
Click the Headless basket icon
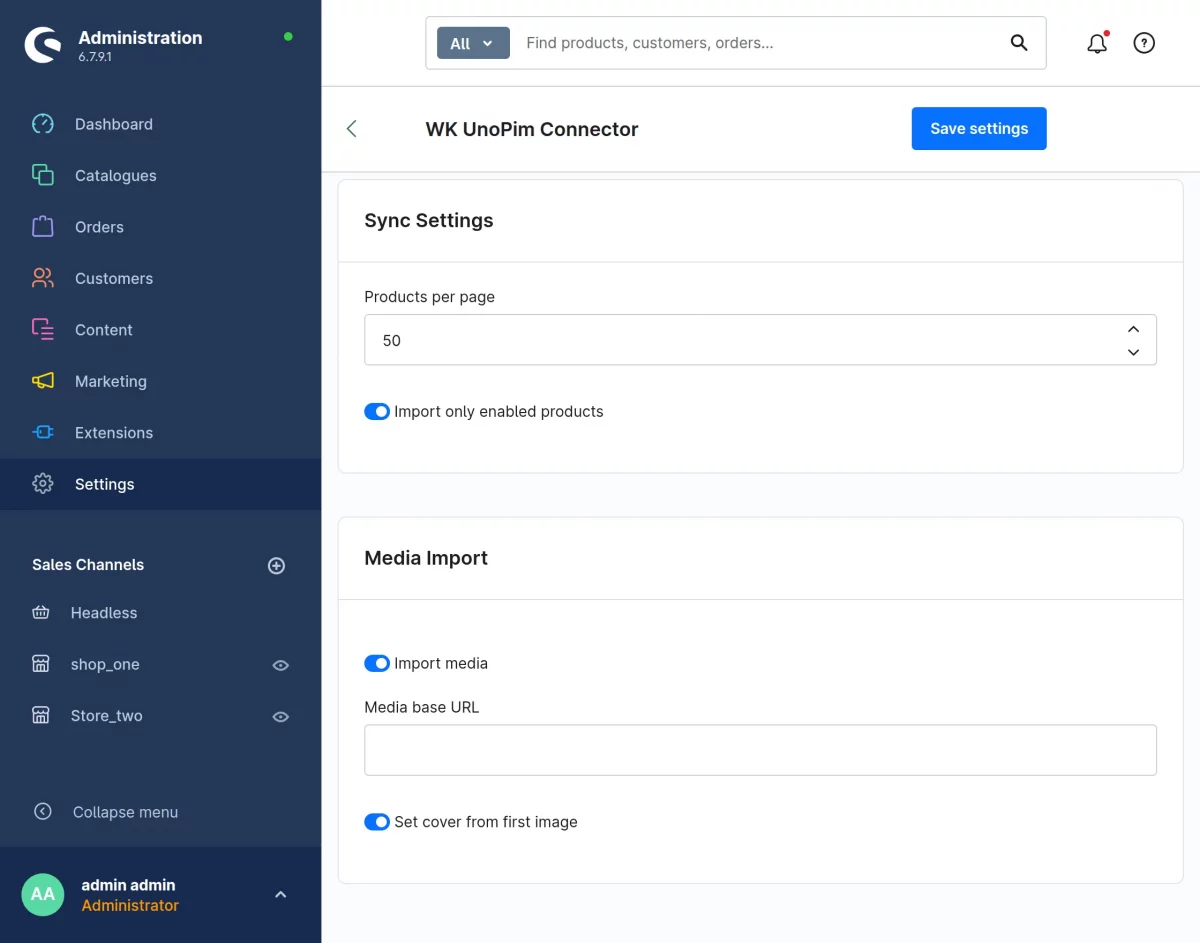point(41,613)
